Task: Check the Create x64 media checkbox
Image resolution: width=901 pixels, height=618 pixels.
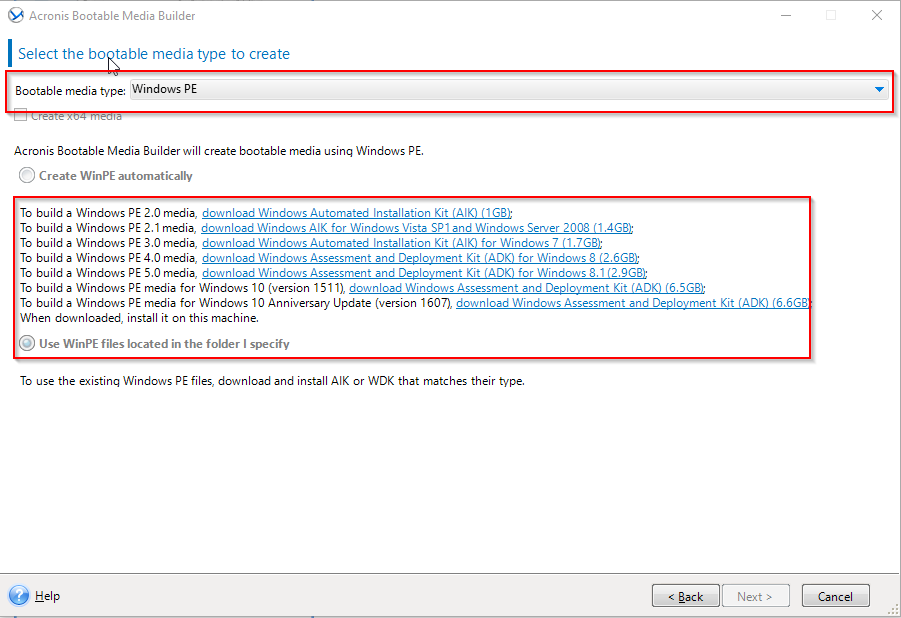Action: 21,116
